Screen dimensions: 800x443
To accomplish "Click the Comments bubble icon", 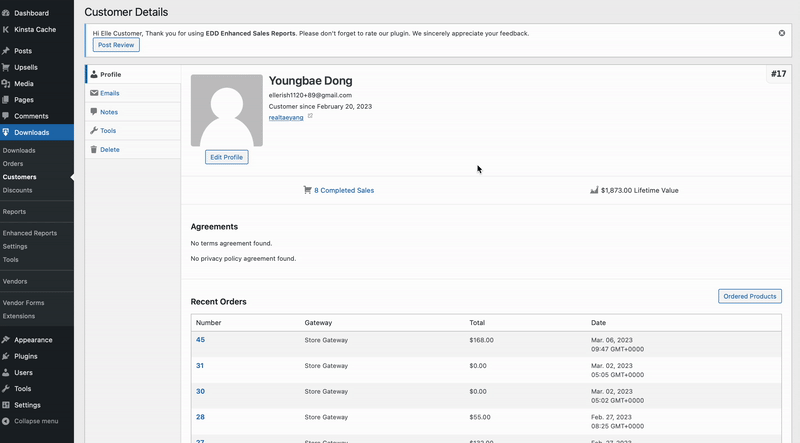I will pos(6,116).
